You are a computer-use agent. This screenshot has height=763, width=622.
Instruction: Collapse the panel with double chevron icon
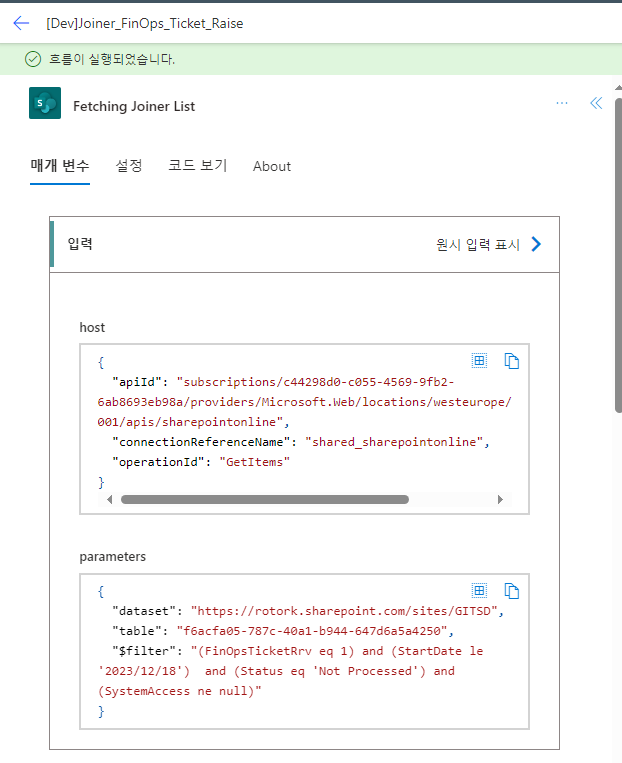(596, 103)
